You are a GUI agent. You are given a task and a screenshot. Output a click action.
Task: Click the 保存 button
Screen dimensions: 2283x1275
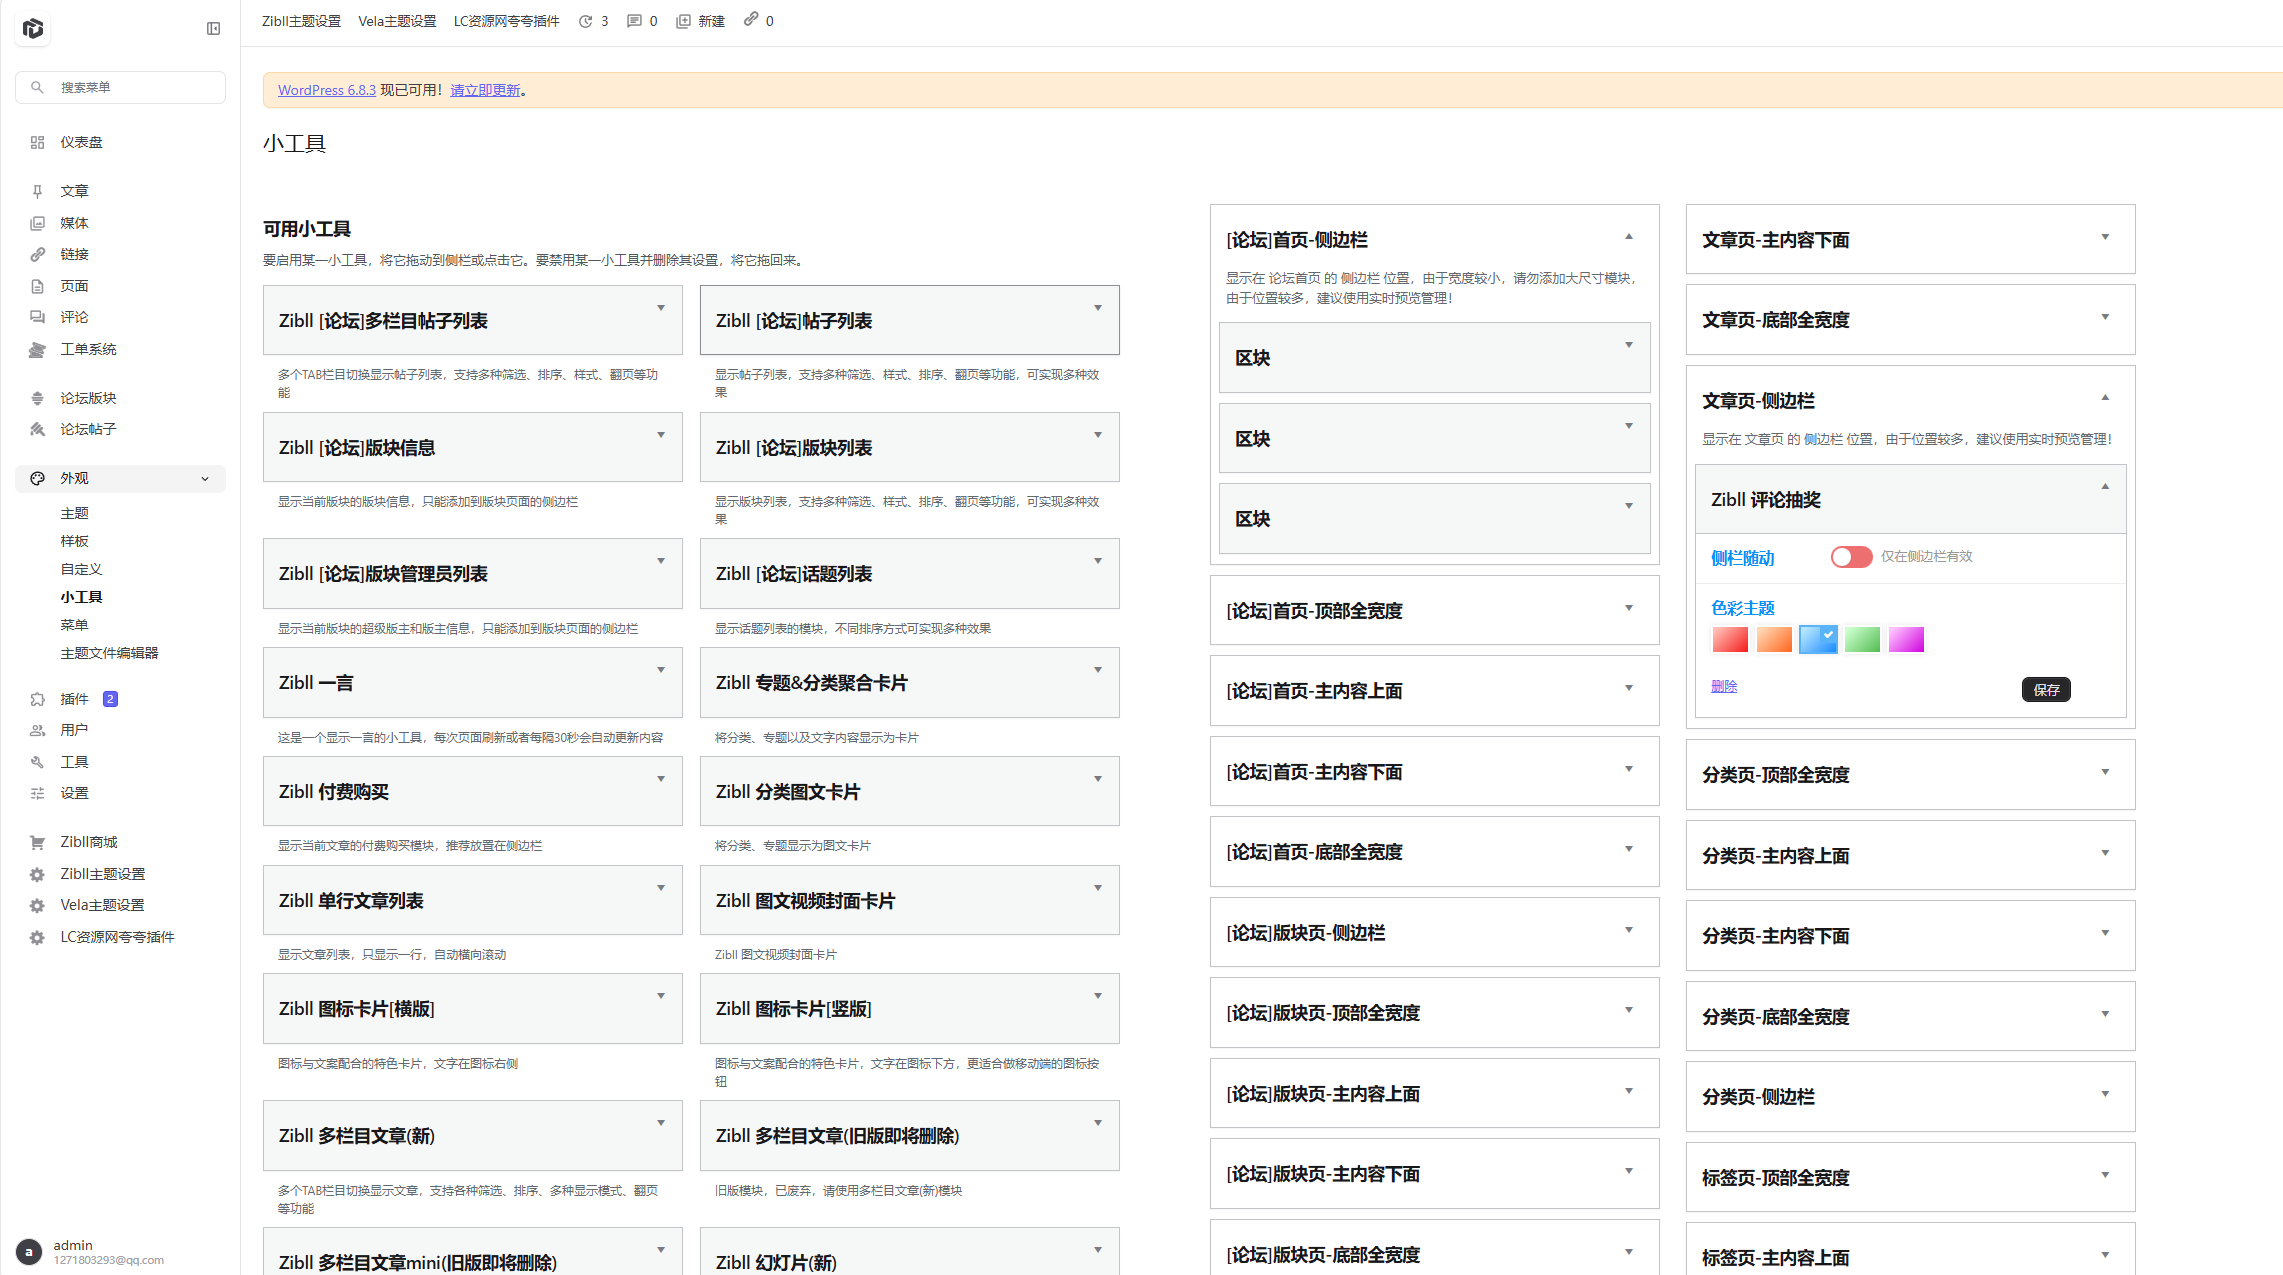click(2046, 690)
